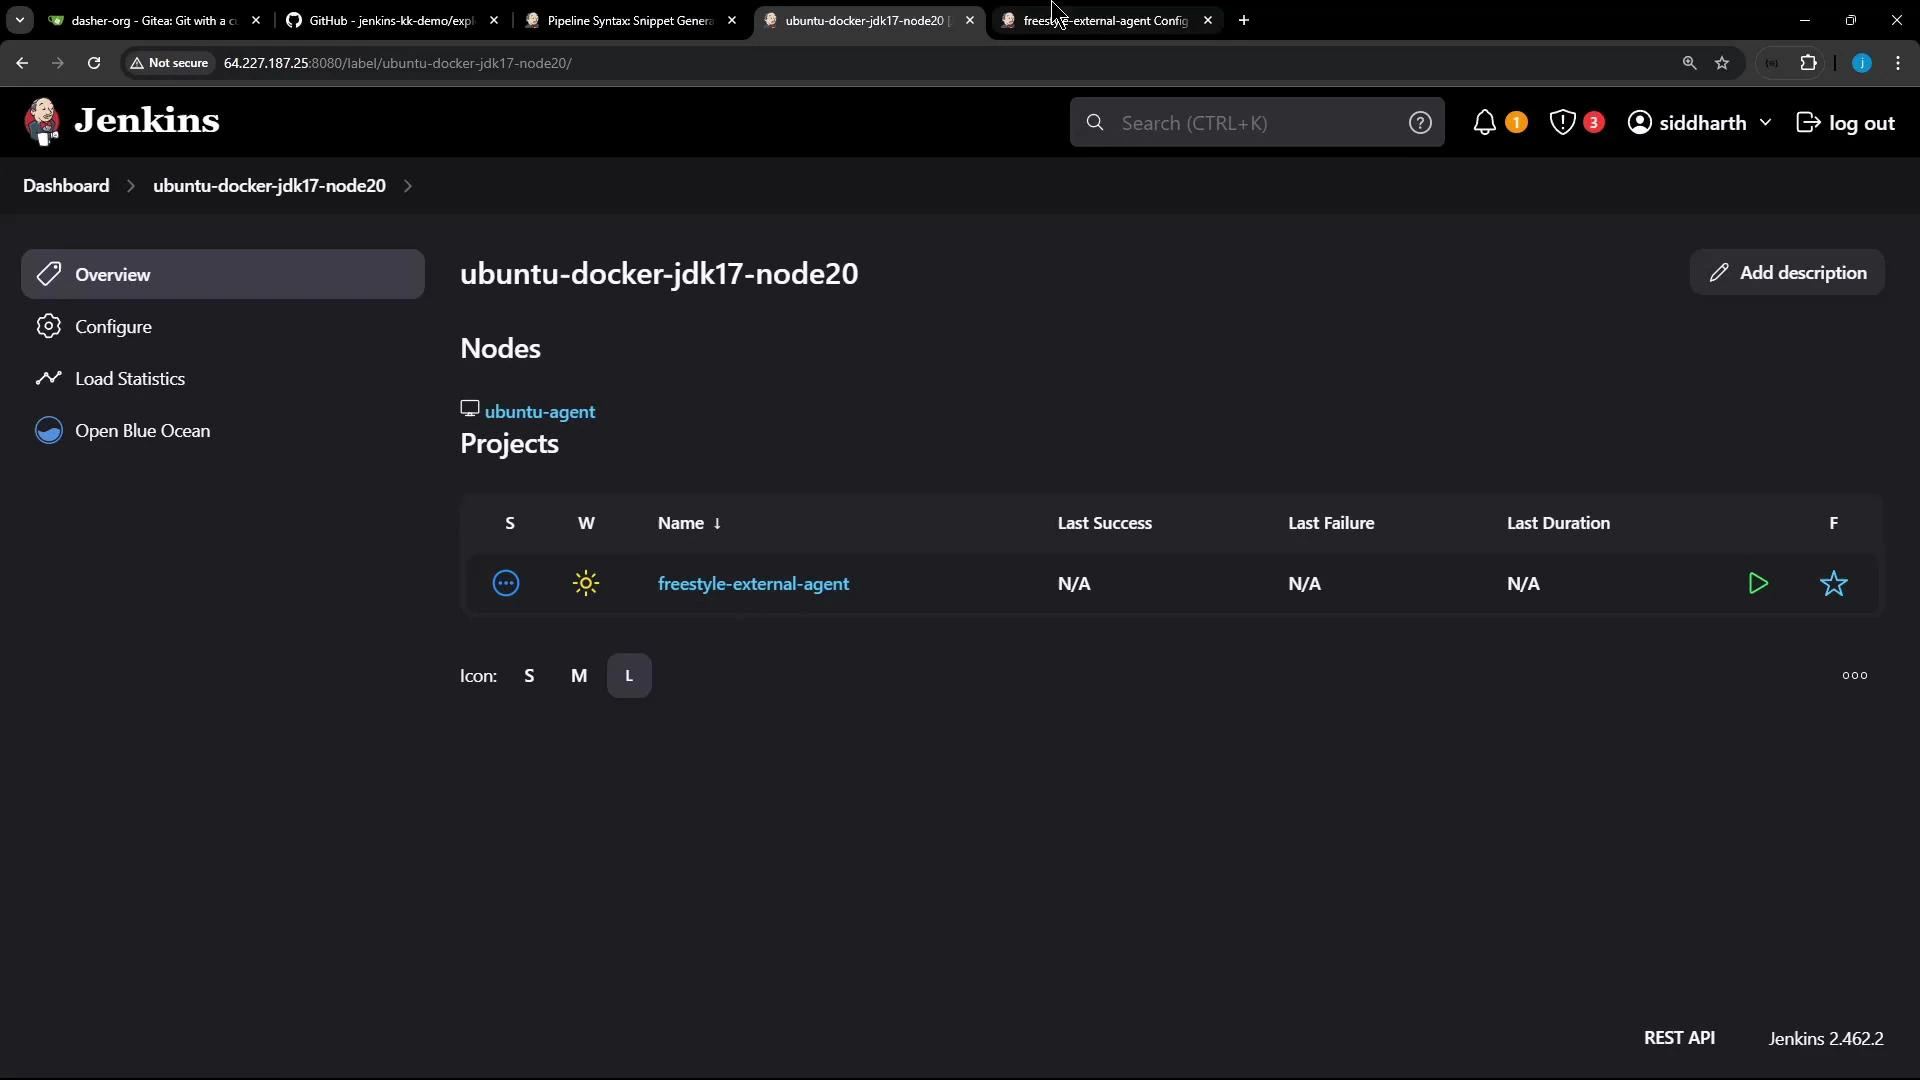Favorite freestyle-external-agent using the star
This screenshot has width=1920, height=1080.
click(x=1834, y=583)
